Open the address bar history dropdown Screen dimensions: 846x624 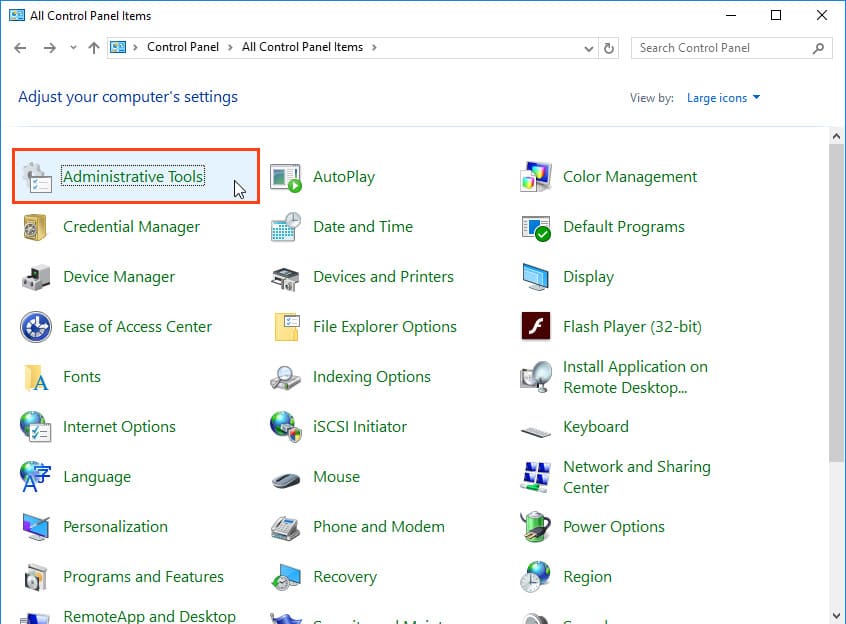(589, 48)
